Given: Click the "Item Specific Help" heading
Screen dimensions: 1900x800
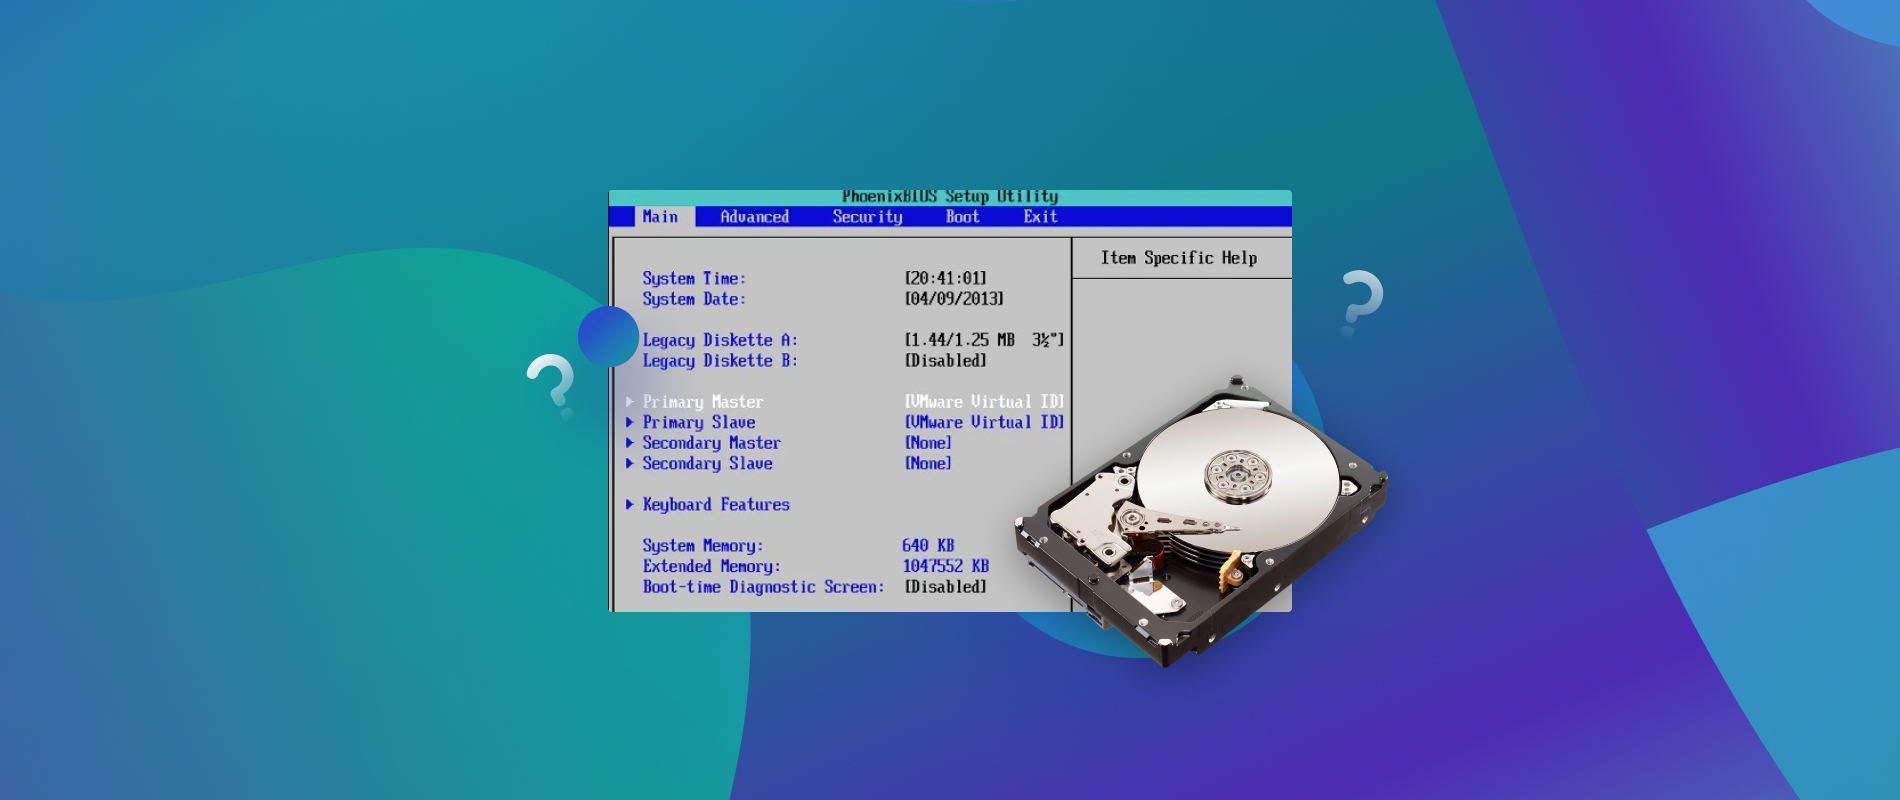Looking at the screenshot, I should coord(1179,258).
